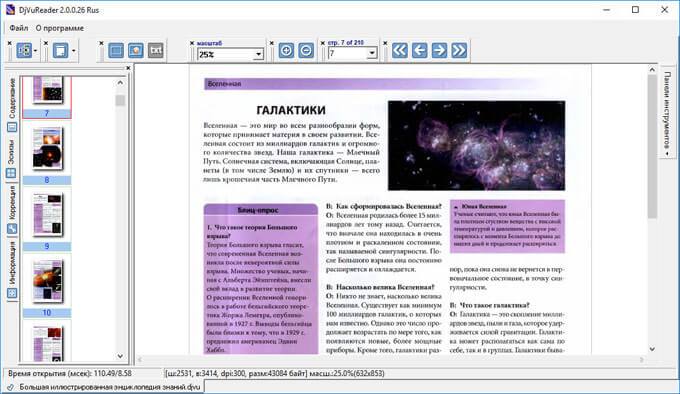
Task: Go to the previous page arrow
Action: (419, 51)
